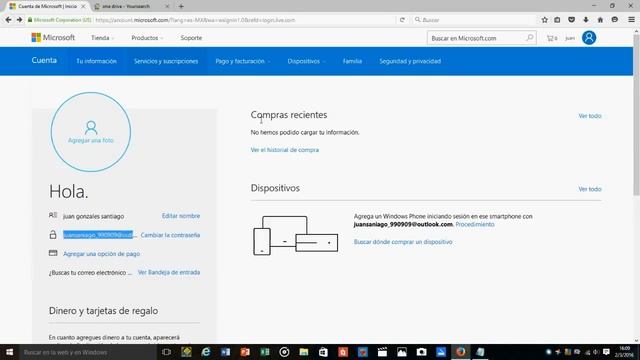The image size is (640, 360).
Task: Open Servicios y suscripciones tab
Action: point(166,61)
